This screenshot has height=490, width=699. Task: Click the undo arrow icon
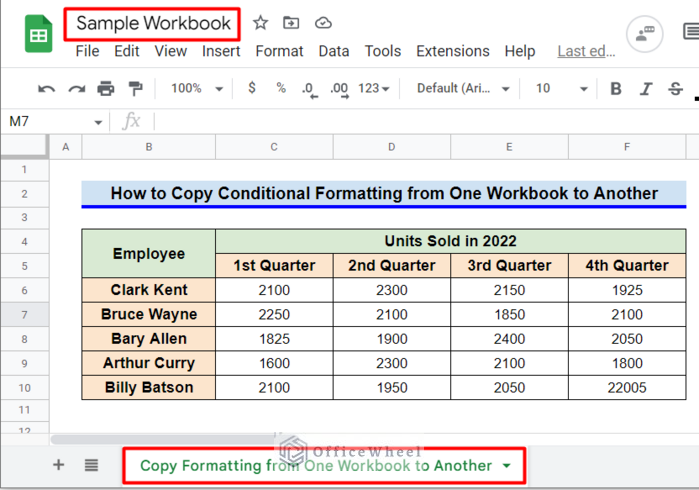coord(46,89)
